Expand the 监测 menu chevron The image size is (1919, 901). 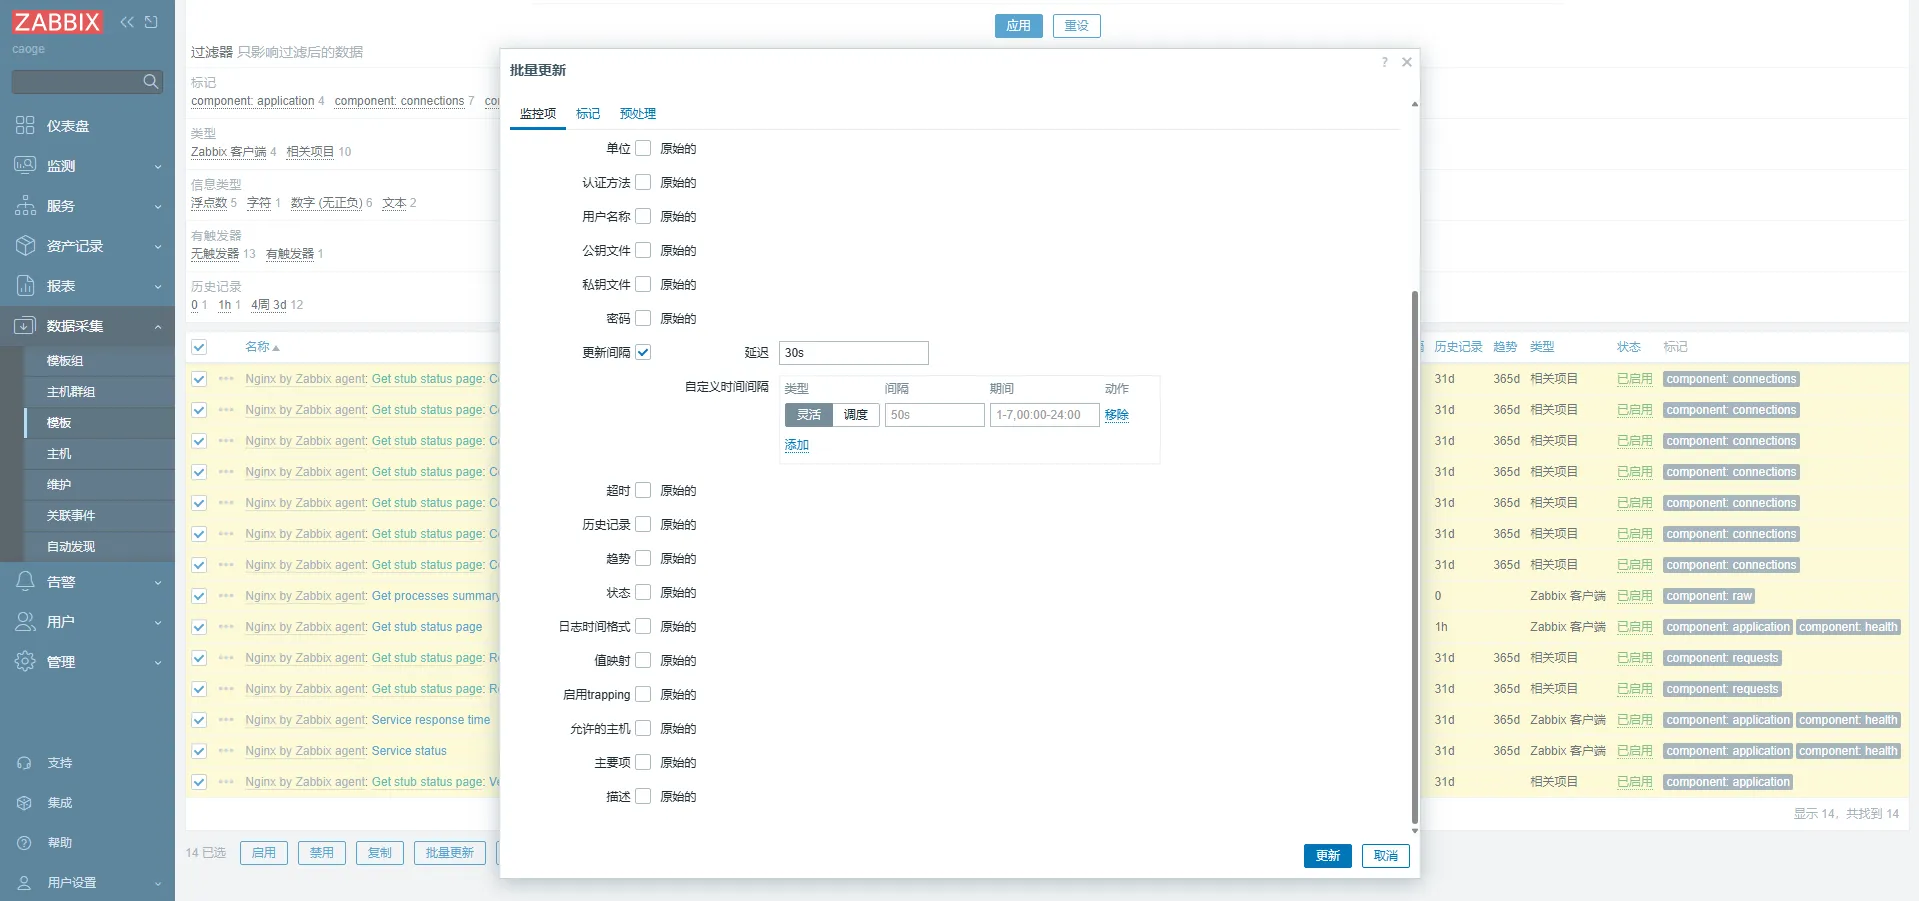point(158,167)
